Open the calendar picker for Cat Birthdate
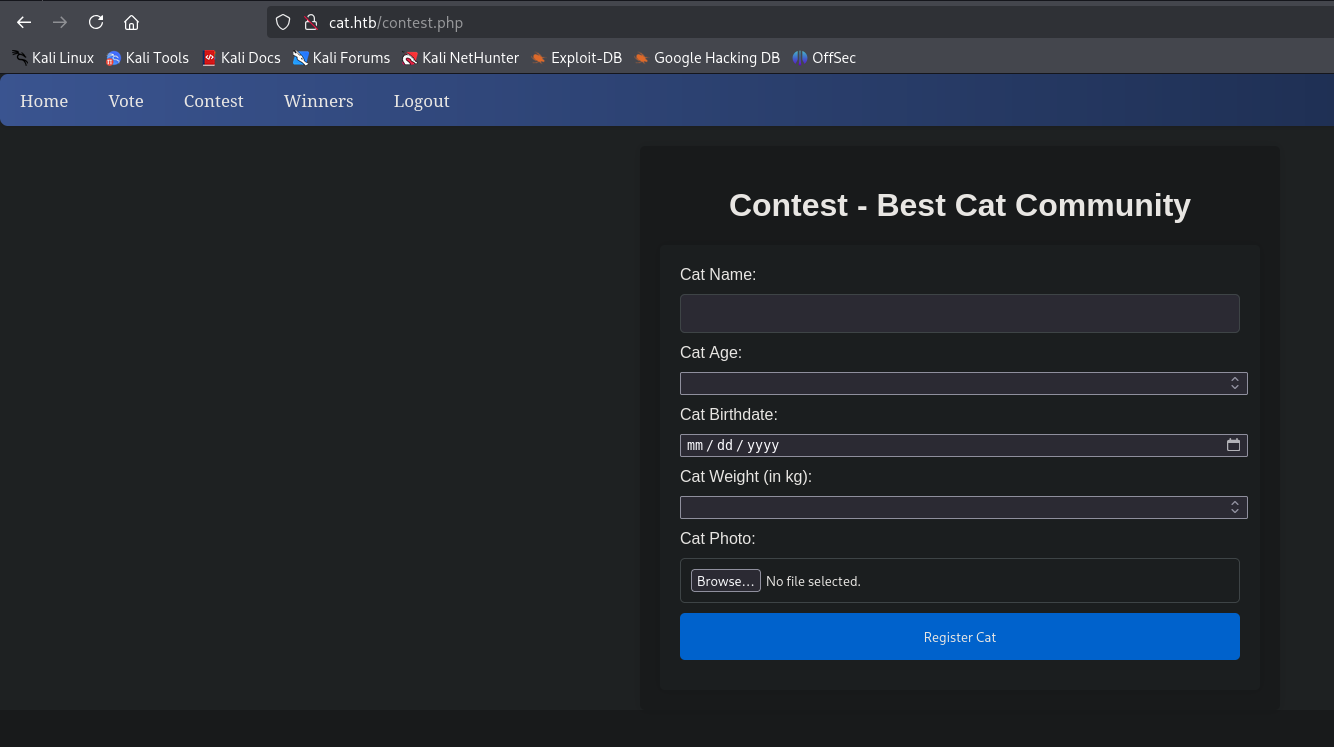Screen dimensions: 1334x747 pos(1233,445)
